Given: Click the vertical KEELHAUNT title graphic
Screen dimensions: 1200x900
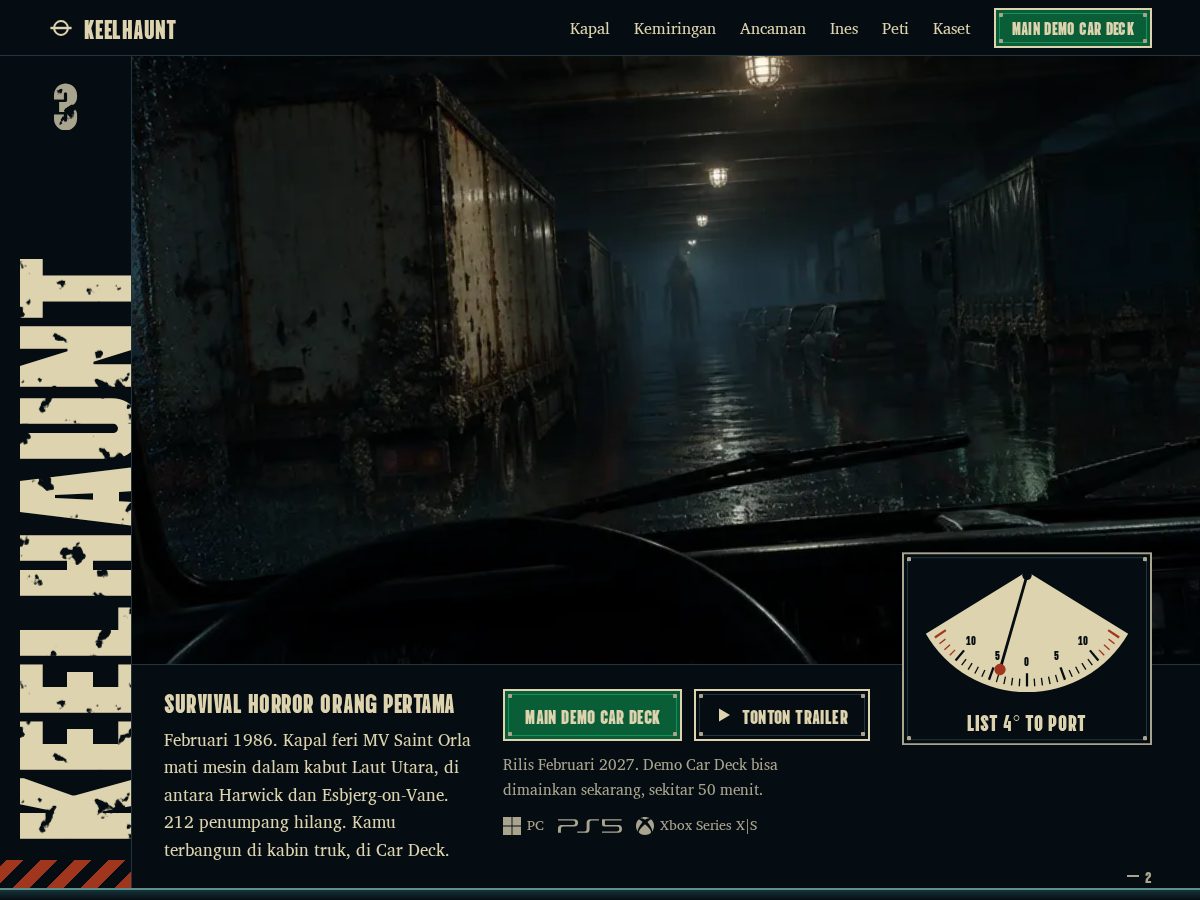Looking at the screenshot, I should coord(76,548).
